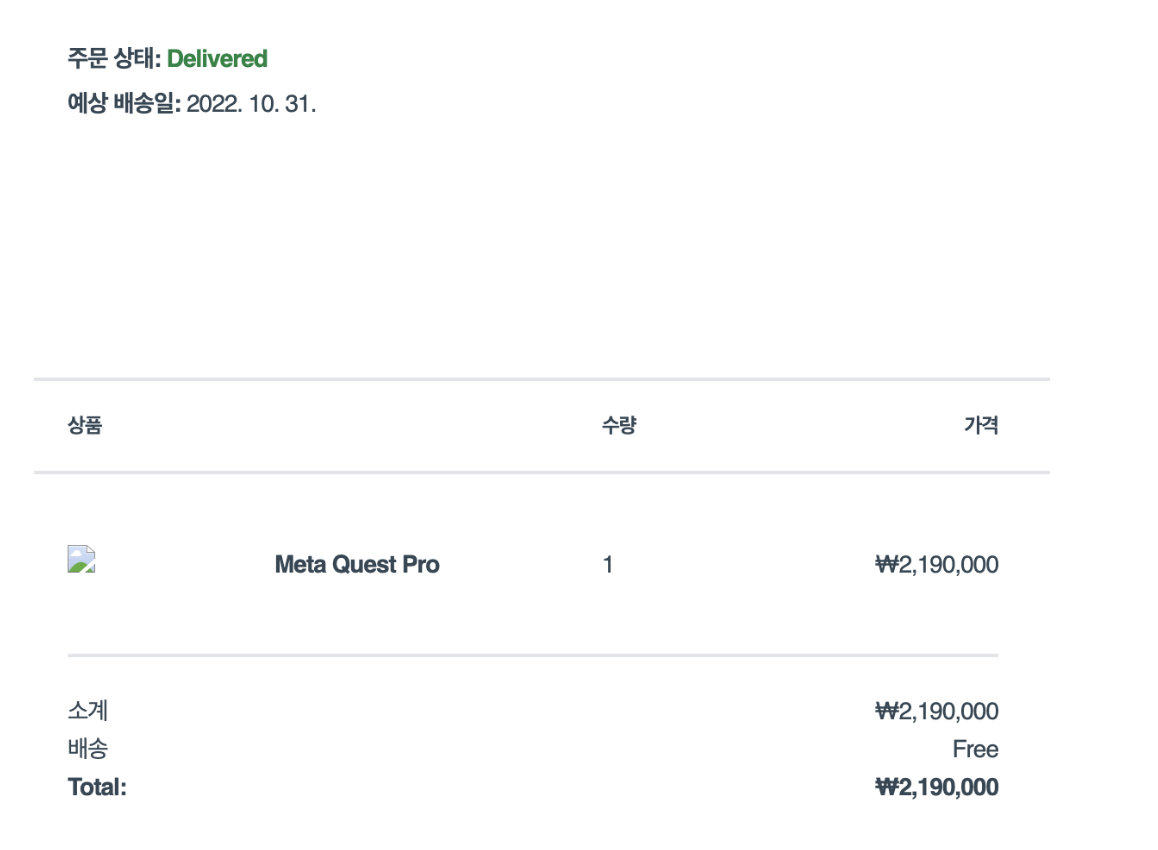Image resolution: width=1158 pixels, height=850 pixels.
Task: Click the 수량 column header
Action: coord(619,426)
